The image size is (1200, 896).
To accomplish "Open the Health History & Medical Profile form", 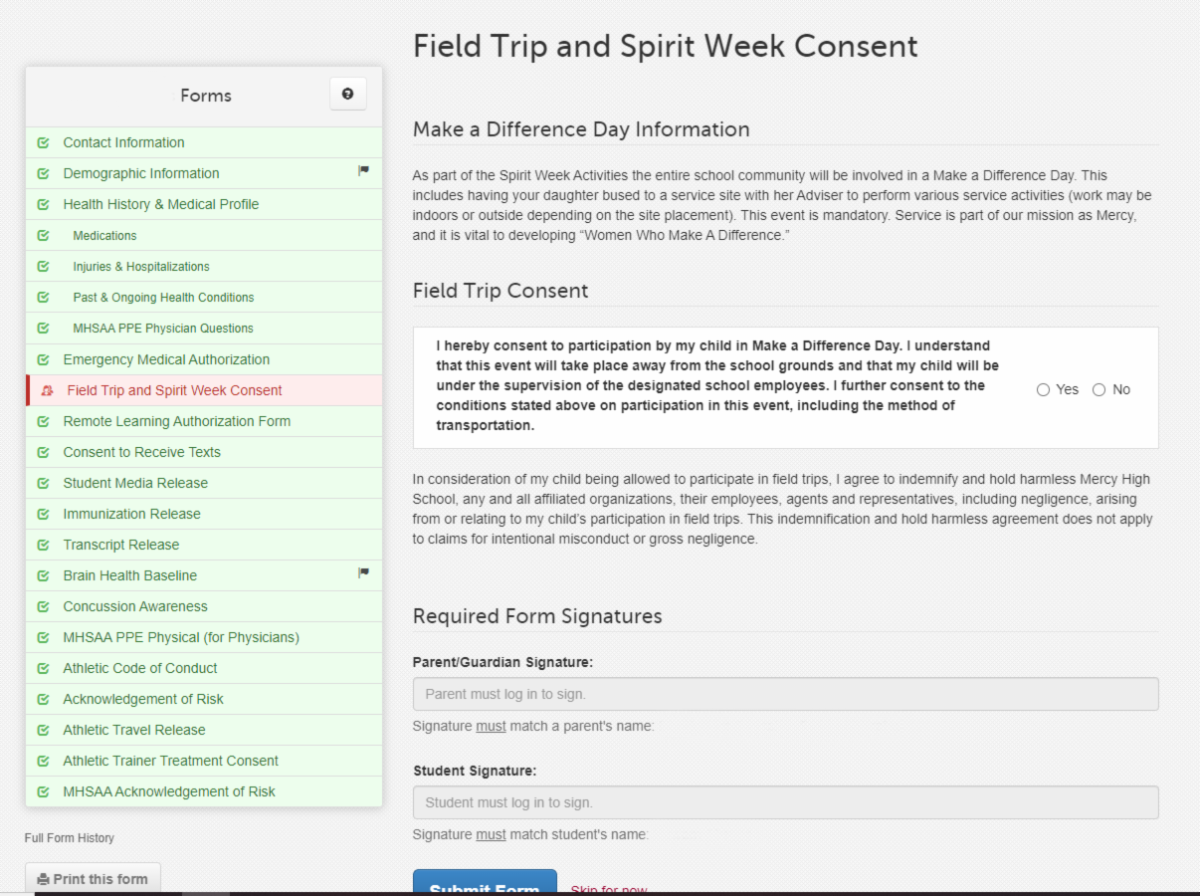I will tap(160, 204).
